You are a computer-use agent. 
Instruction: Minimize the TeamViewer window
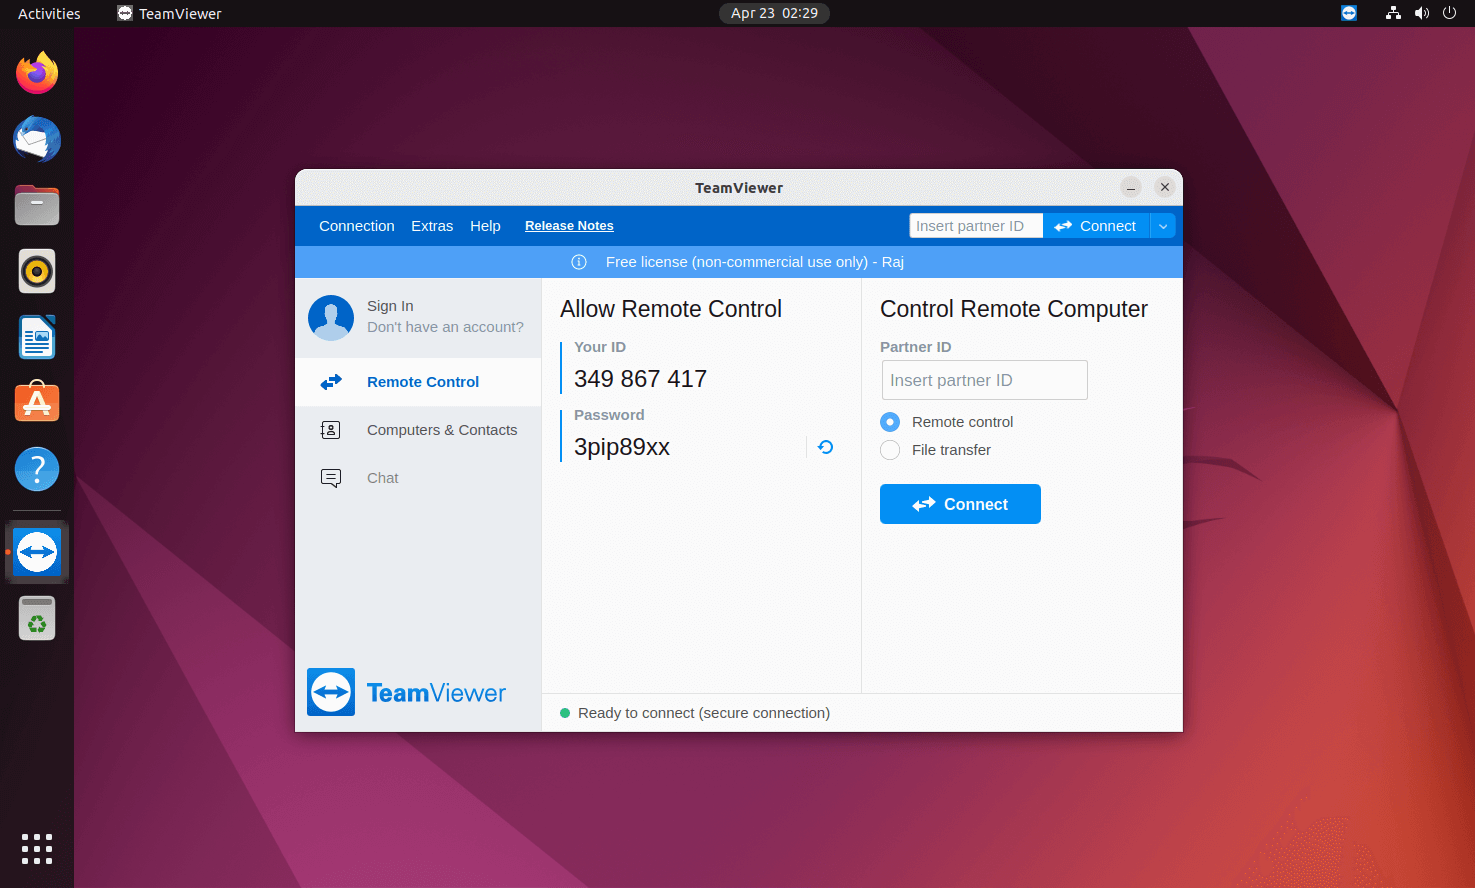[1131, 187]
